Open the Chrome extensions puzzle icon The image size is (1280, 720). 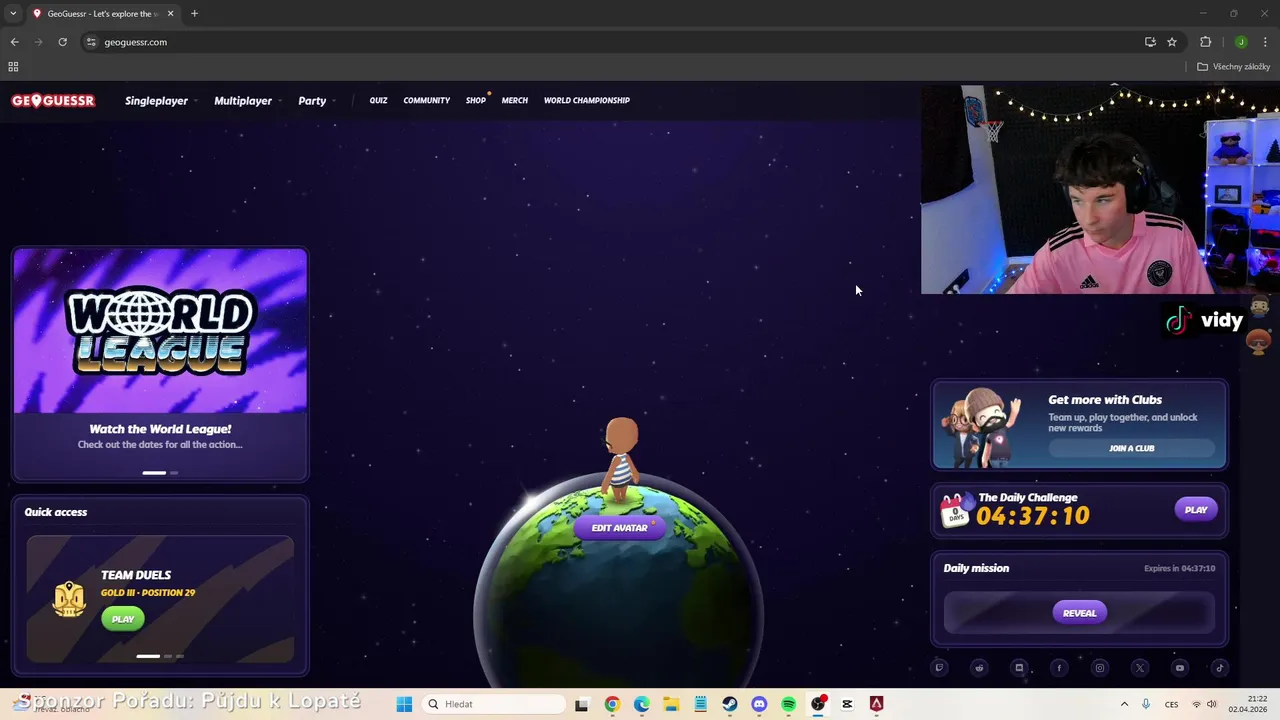coord(1205,42)
